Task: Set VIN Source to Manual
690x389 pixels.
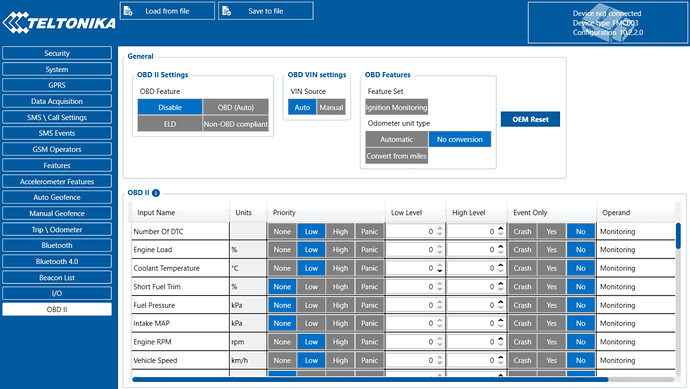Action: 331,107
